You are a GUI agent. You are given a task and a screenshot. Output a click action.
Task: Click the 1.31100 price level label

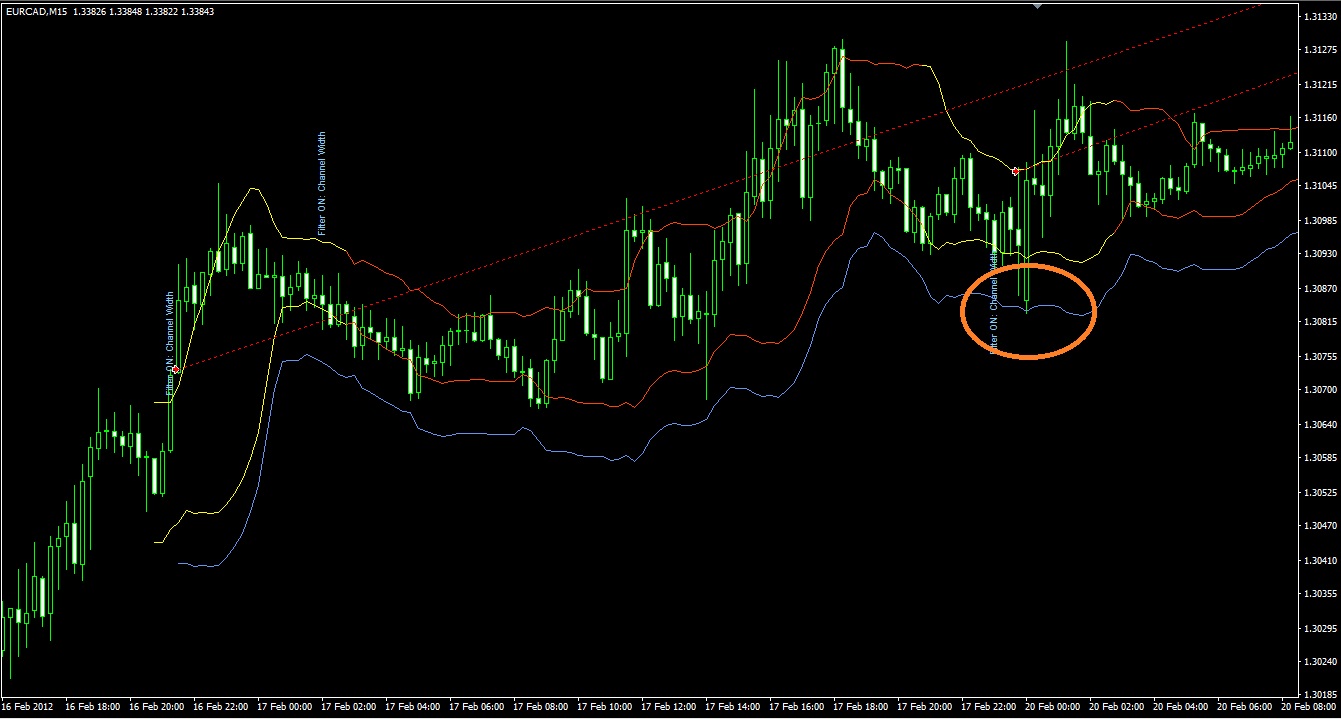pyautogui.click(x=1321, y=152)
